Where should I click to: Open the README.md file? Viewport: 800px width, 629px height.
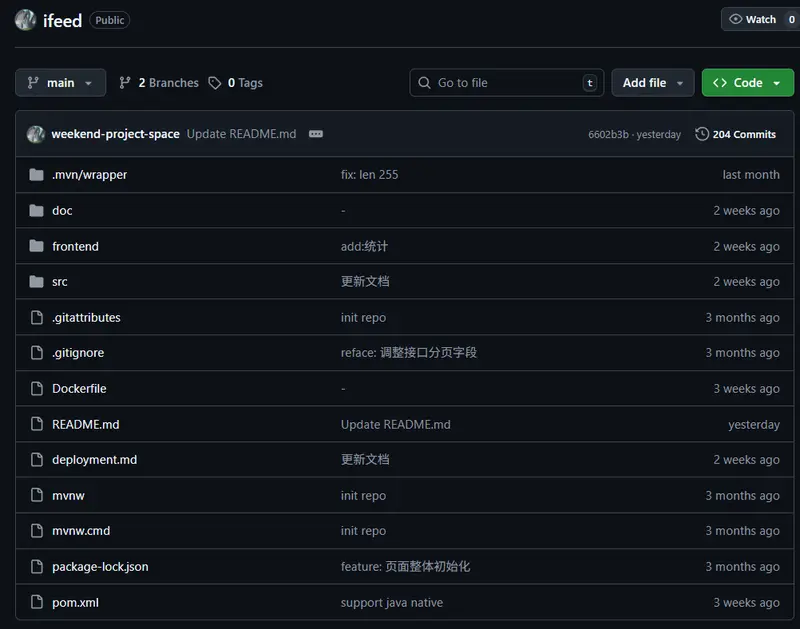pyautogui.click(x=86, y=425)
